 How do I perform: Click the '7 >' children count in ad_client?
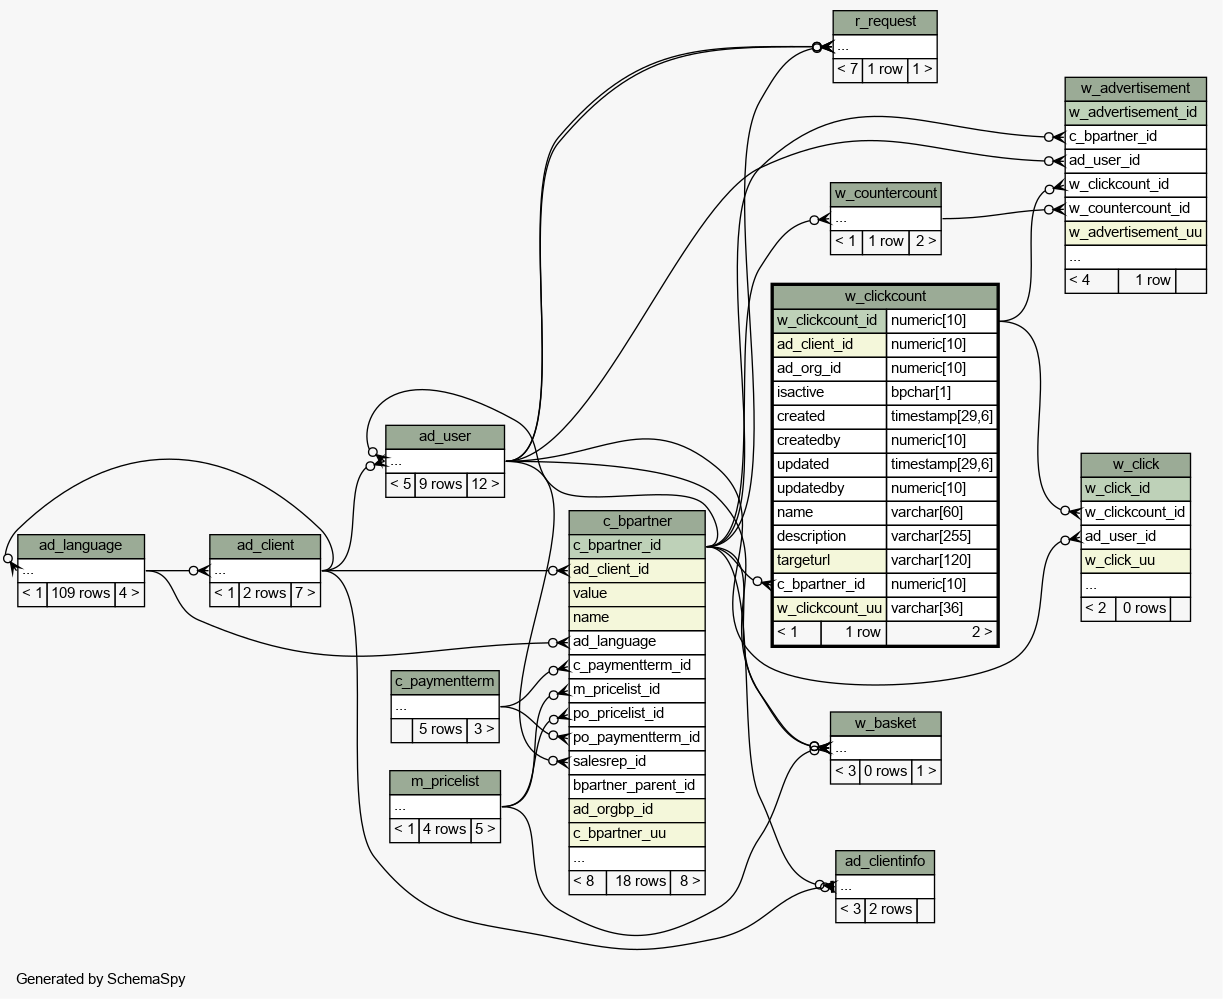[x=305, y=593]
